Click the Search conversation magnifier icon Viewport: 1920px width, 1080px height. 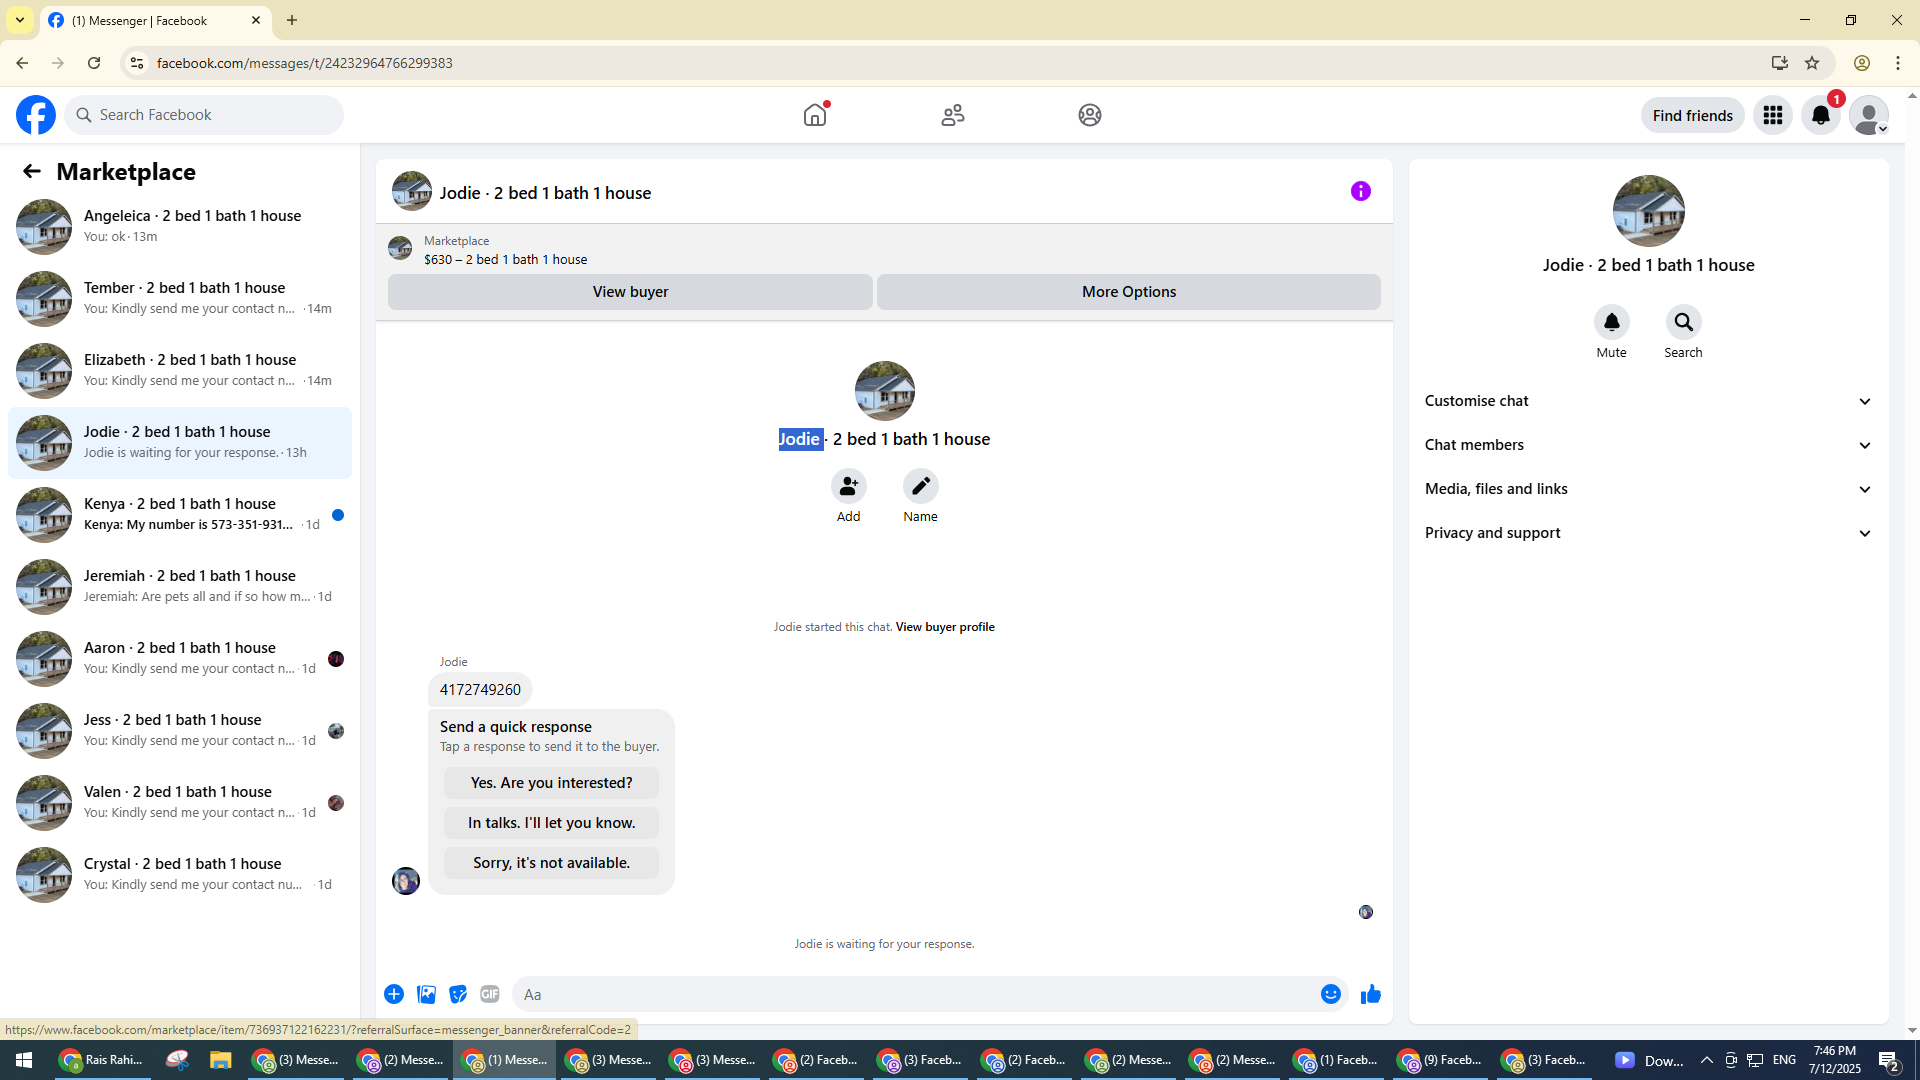[x=1683, y=322]
